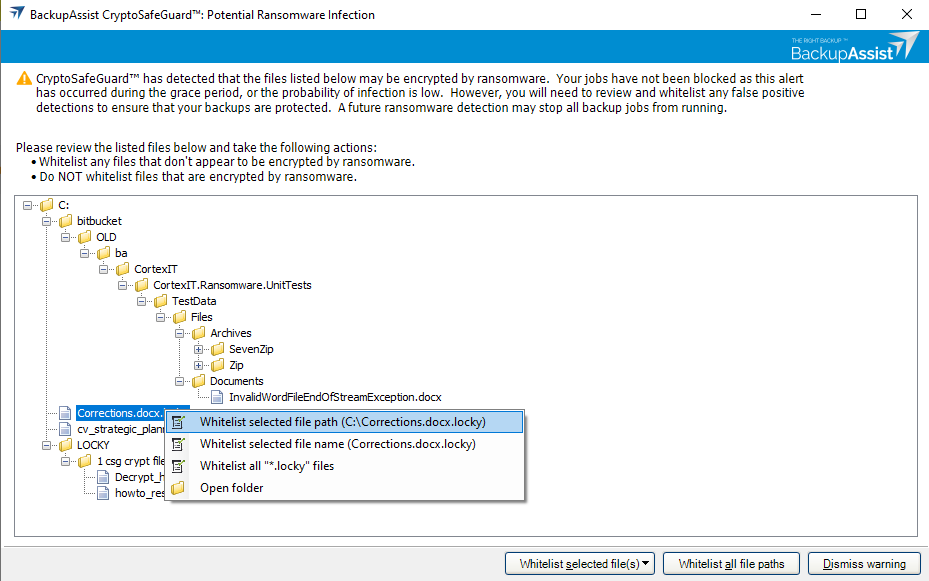Collapse the ba folder node
Viewport: 929px width, 581px height.
pos(84,253)
